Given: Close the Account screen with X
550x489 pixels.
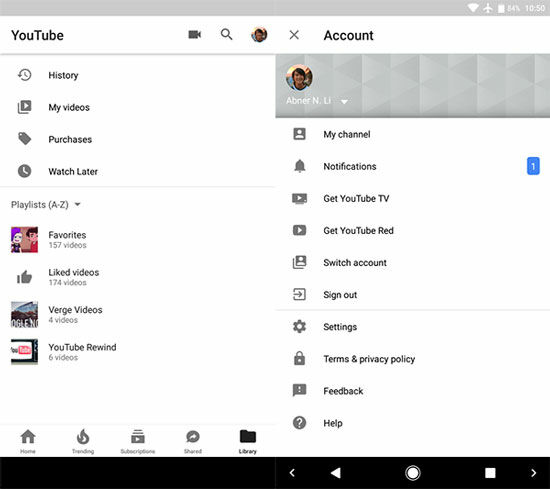Looking at the screenshot, I should pos(294,35).
